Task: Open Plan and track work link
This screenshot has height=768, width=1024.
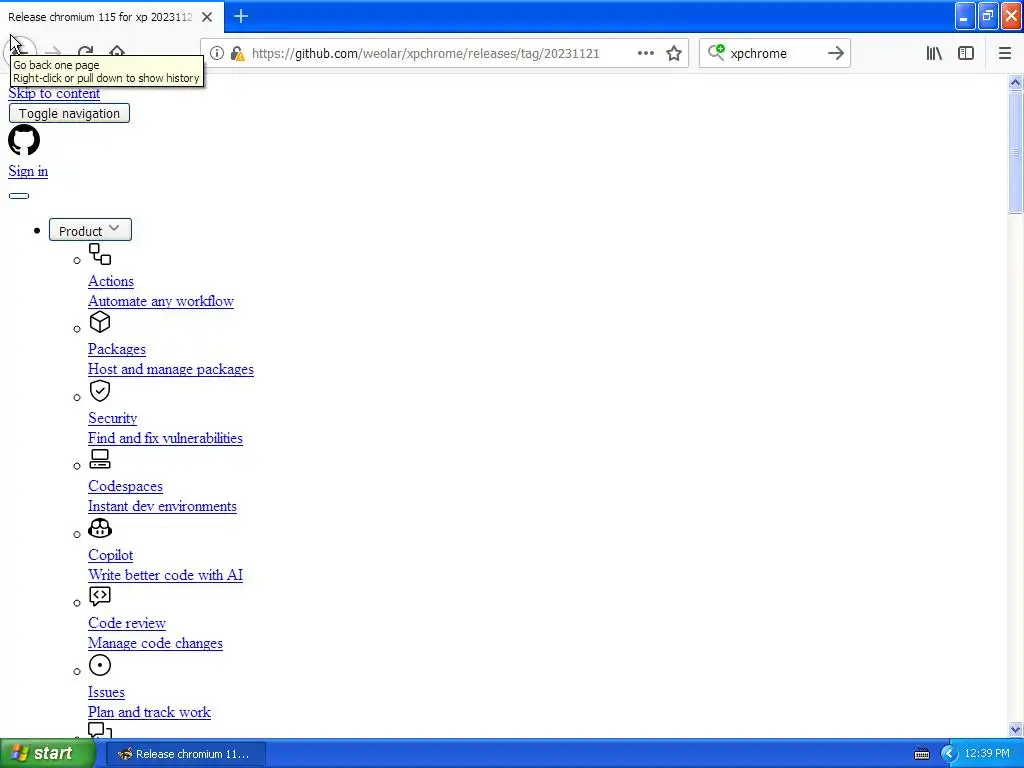Action: (150, 712)
